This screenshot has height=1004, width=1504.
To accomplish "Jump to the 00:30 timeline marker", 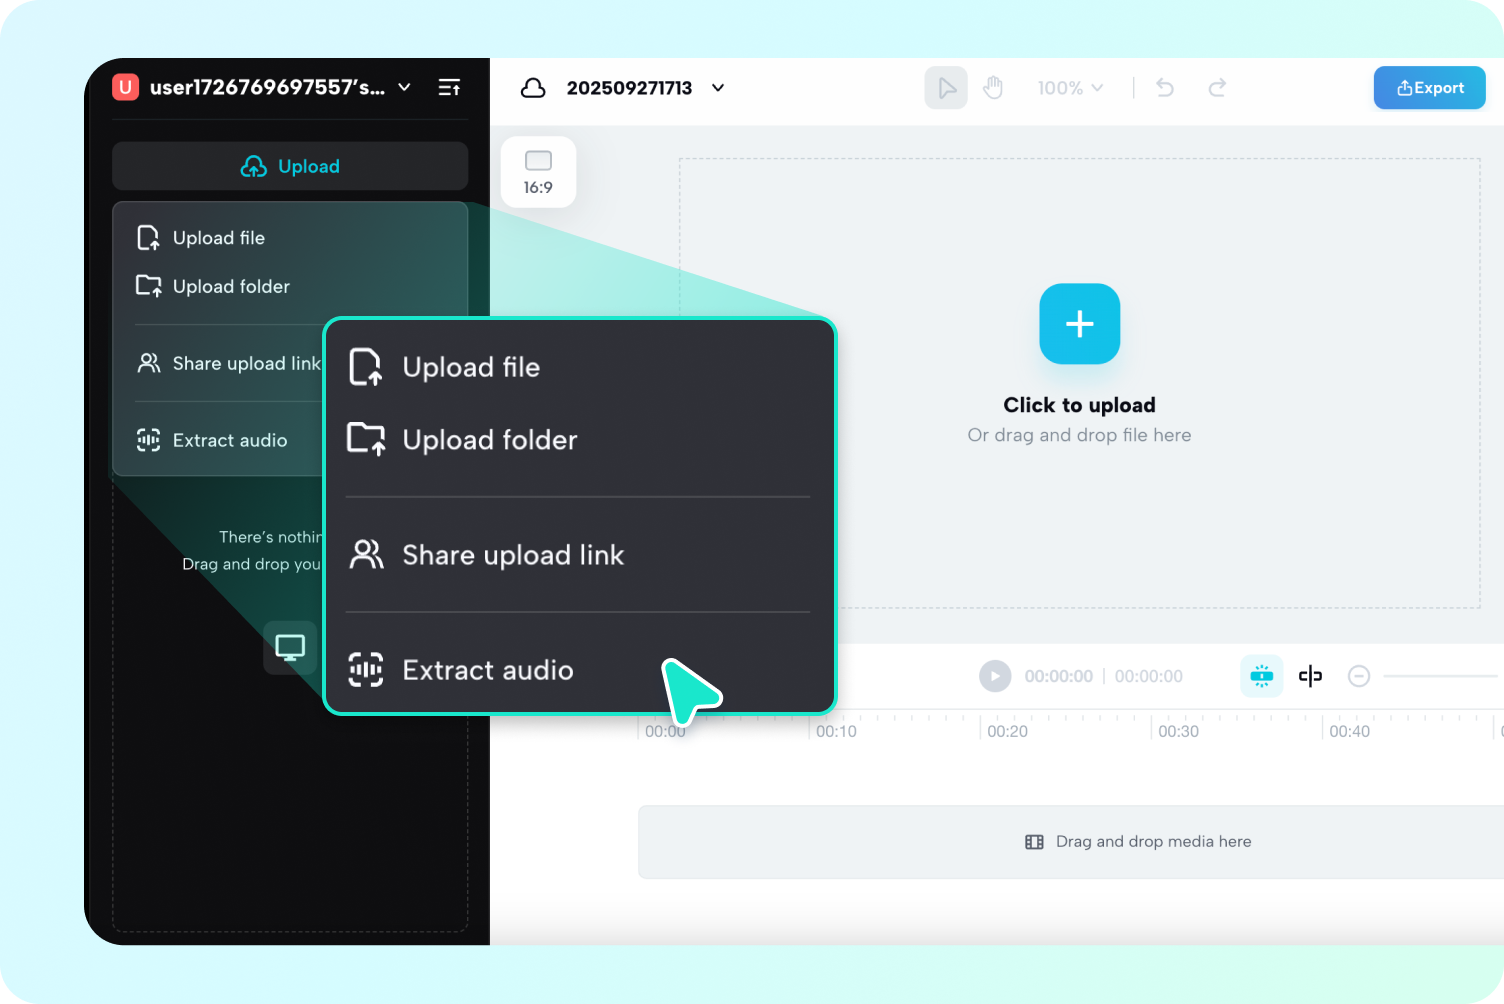I will click(x=1178, y=731).
